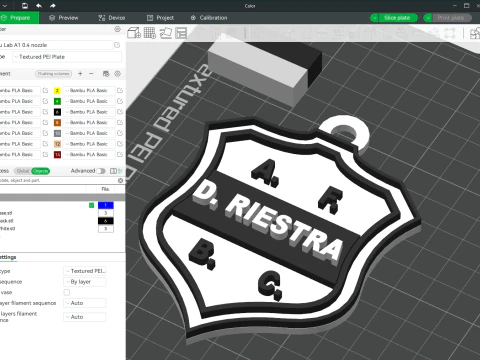Screen dimensions: 480x360
Task: Open the Project tab
Action: click(x=160, y=18)
